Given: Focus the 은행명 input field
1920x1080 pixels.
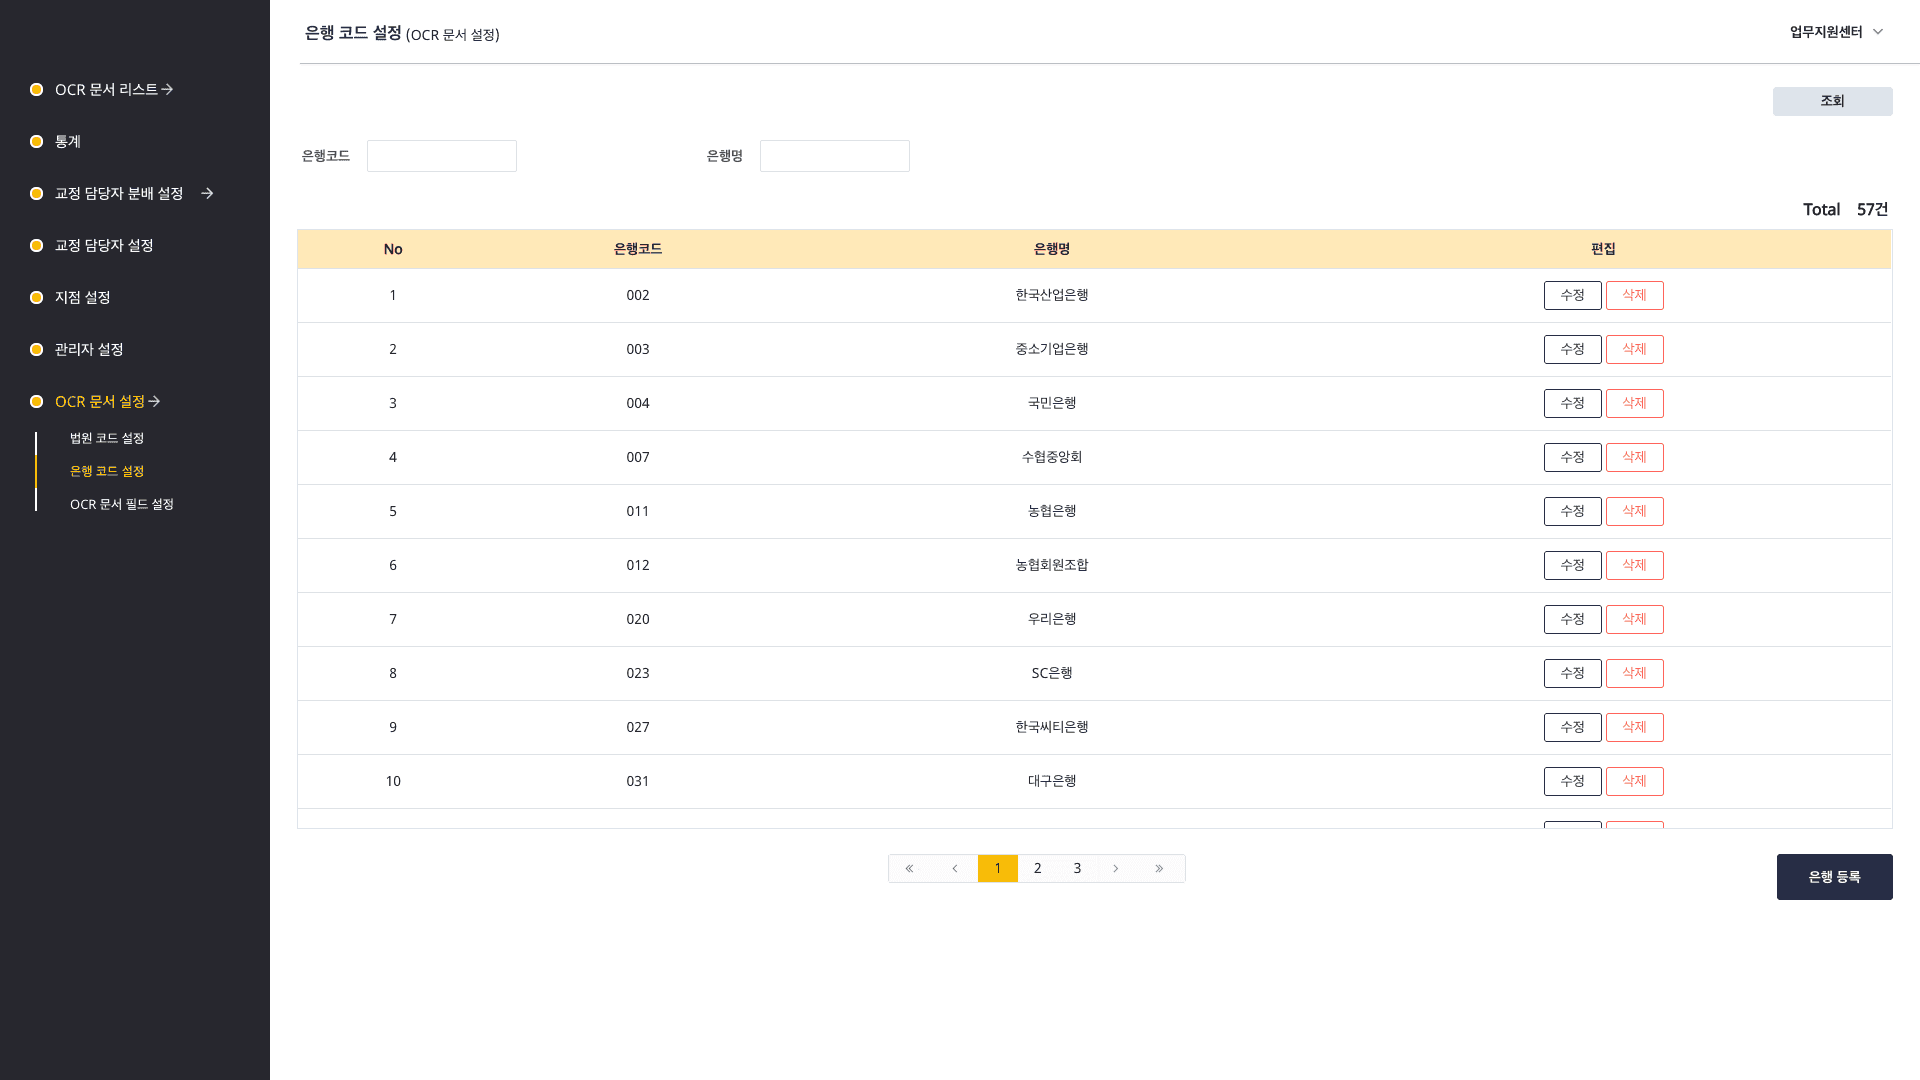Looking at the screenshot, I should pyautogui.click(x=835, y=156).
